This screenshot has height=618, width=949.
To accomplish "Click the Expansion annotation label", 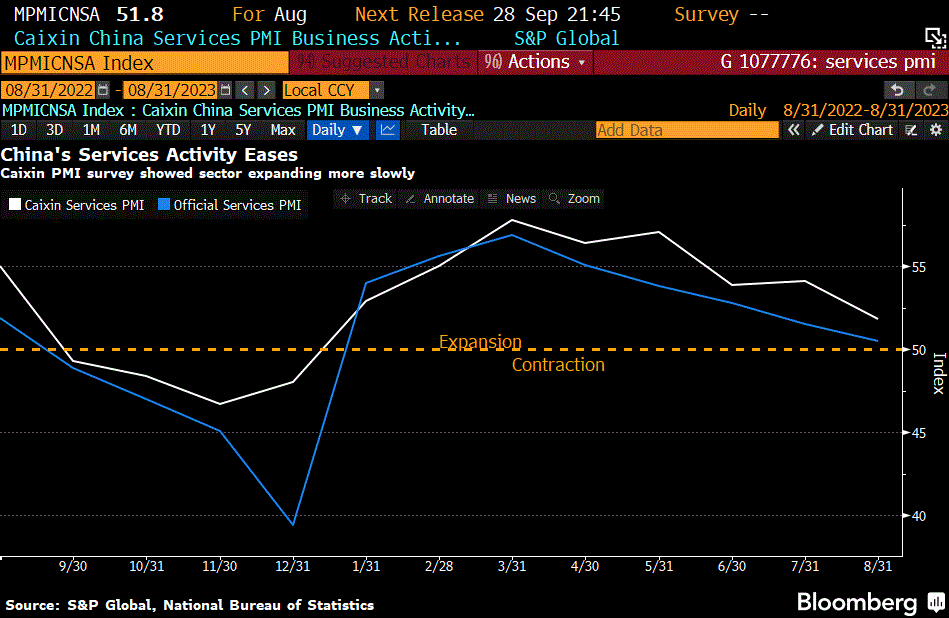I will point(480,342).
